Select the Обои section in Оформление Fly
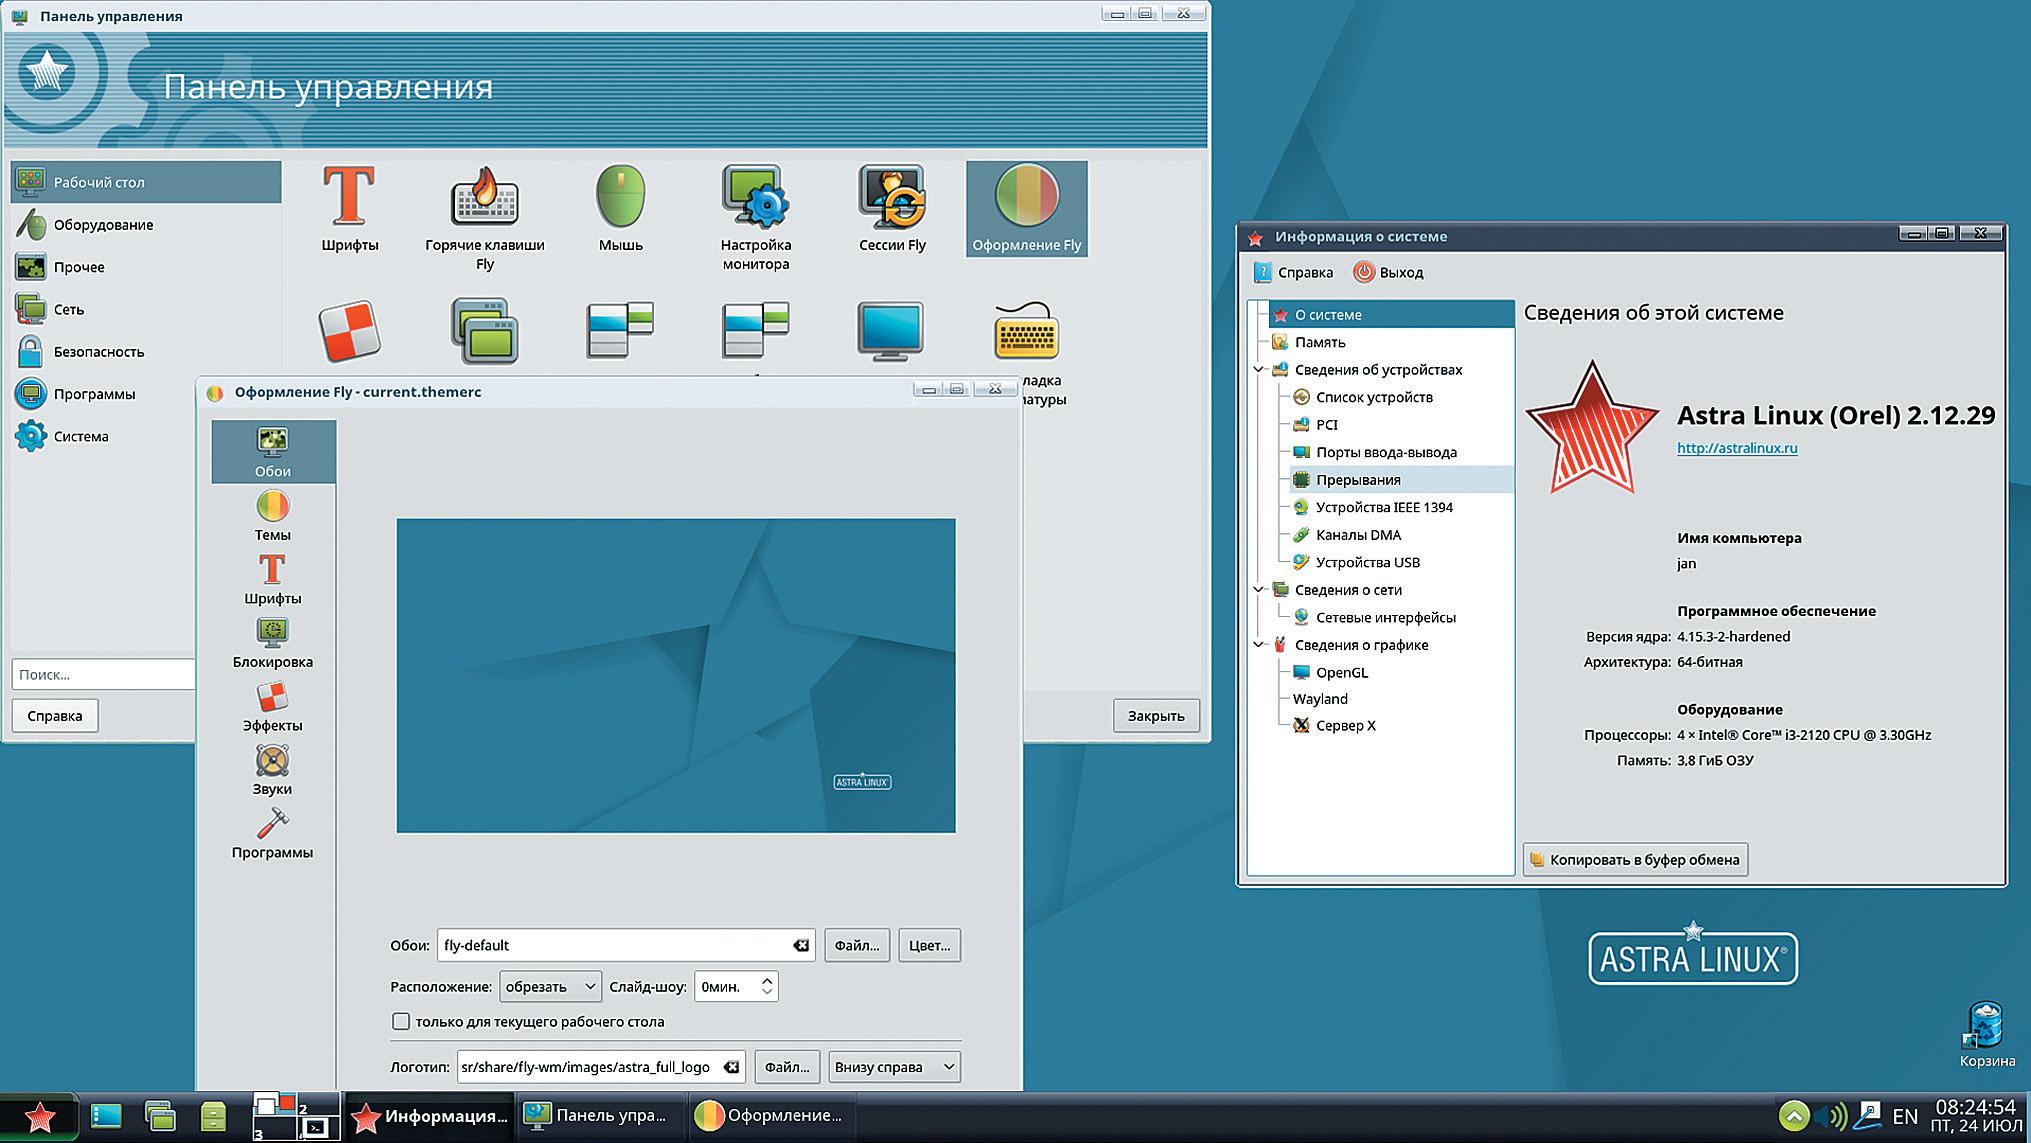The width and height of the screenshot is (2031, 1143). point(273,452)
